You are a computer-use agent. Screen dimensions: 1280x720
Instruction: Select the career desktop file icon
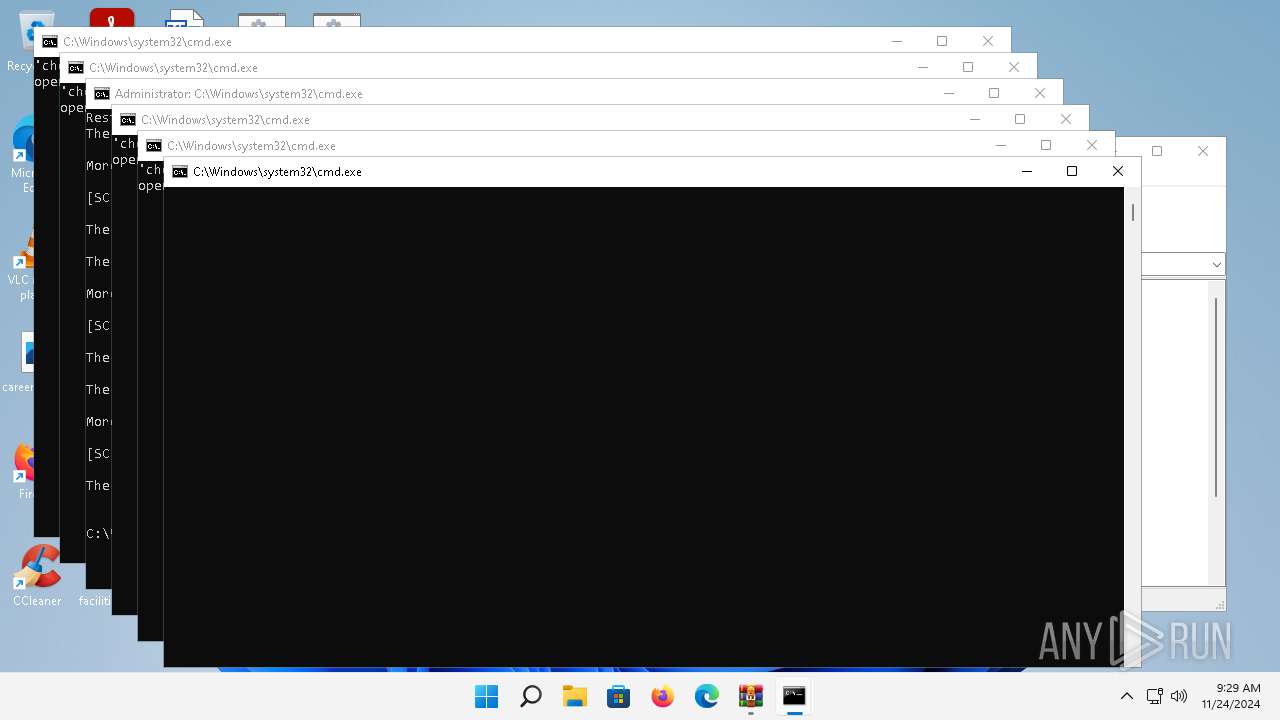tap(28, 353)
